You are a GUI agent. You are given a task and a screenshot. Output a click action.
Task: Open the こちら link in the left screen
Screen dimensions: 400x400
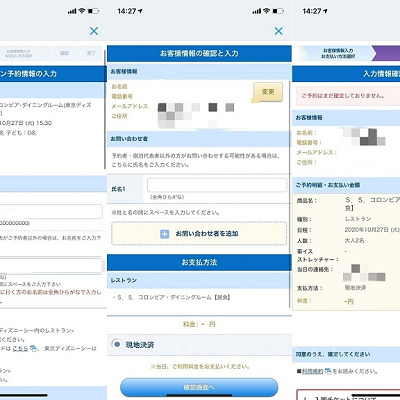coord(20,348)
